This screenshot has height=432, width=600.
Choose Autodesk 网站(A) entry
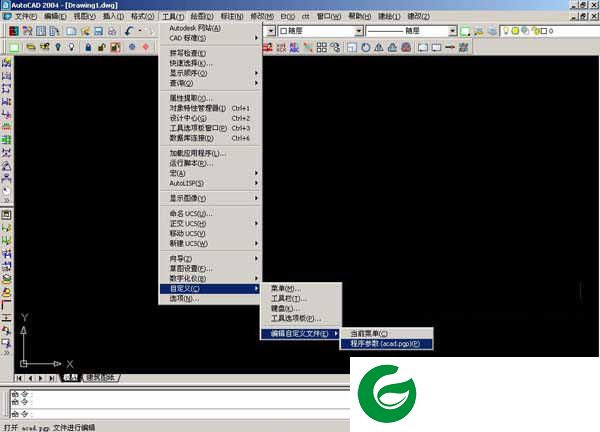(210, 28)
